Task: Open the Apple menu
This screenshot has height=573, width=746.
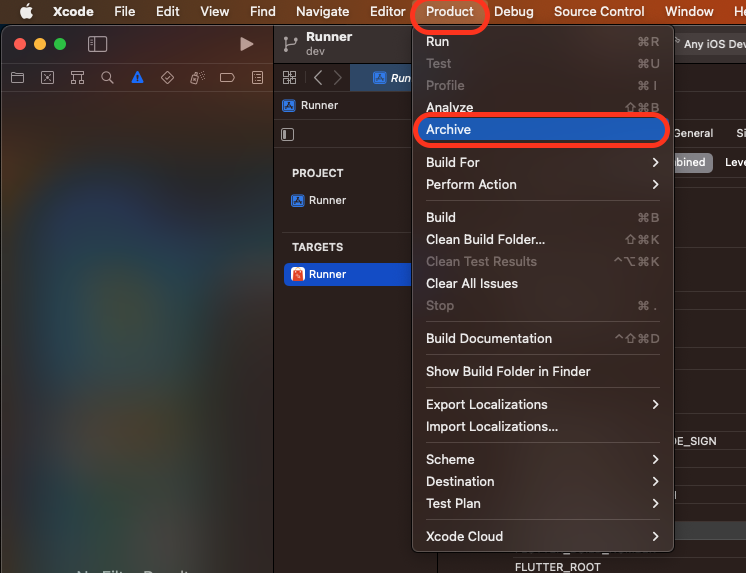Action: (x=26, y=11)
